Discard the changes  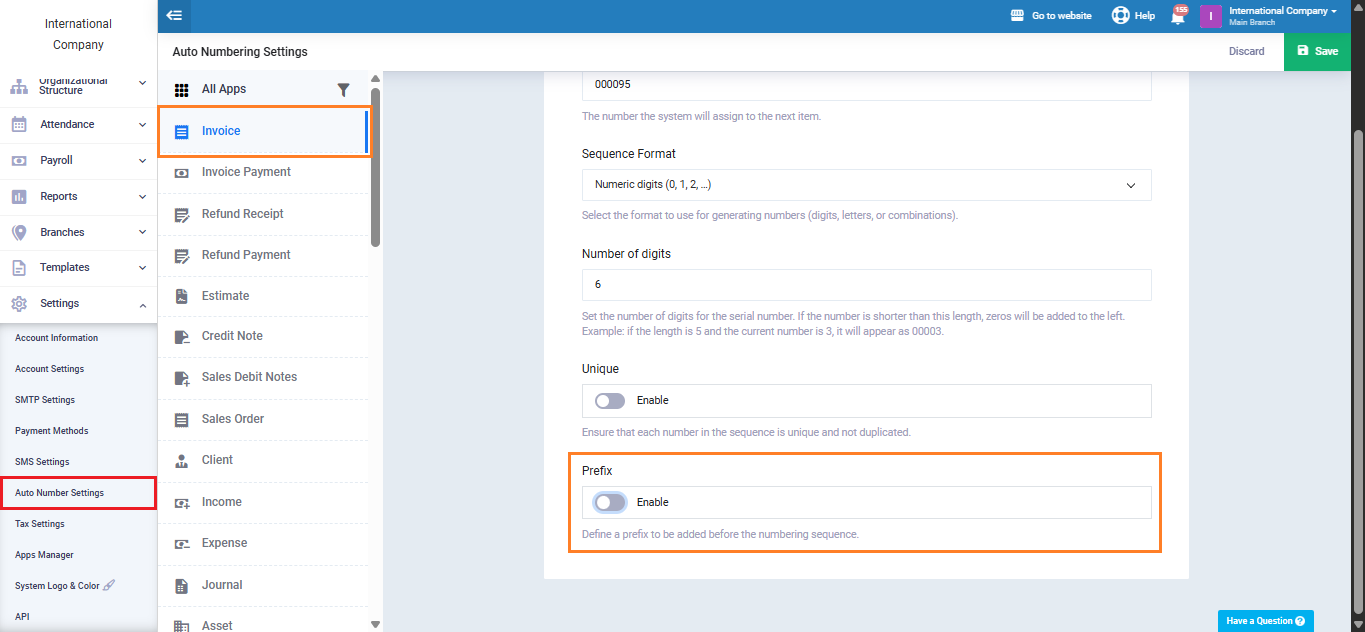(1246, 51)
